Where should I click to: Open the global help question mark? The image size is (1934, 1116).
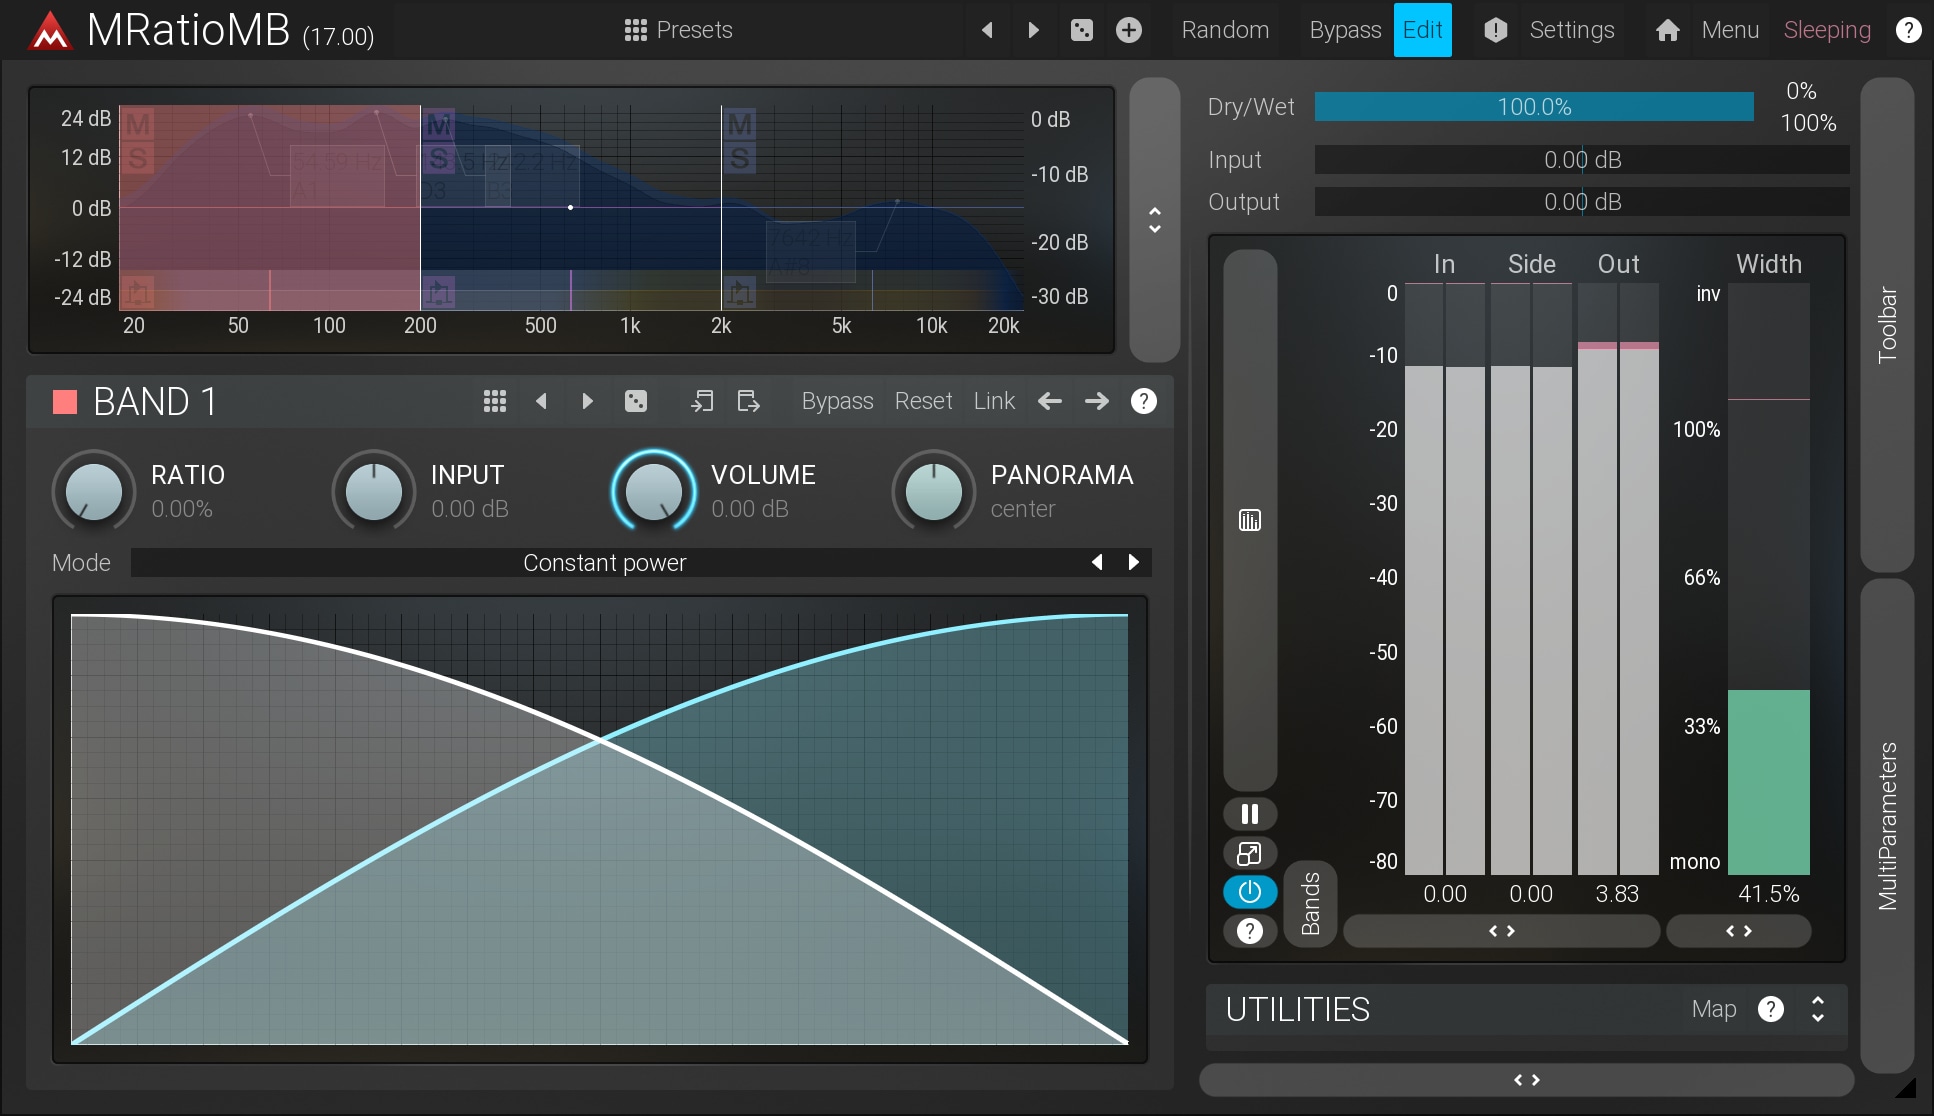1908,30
